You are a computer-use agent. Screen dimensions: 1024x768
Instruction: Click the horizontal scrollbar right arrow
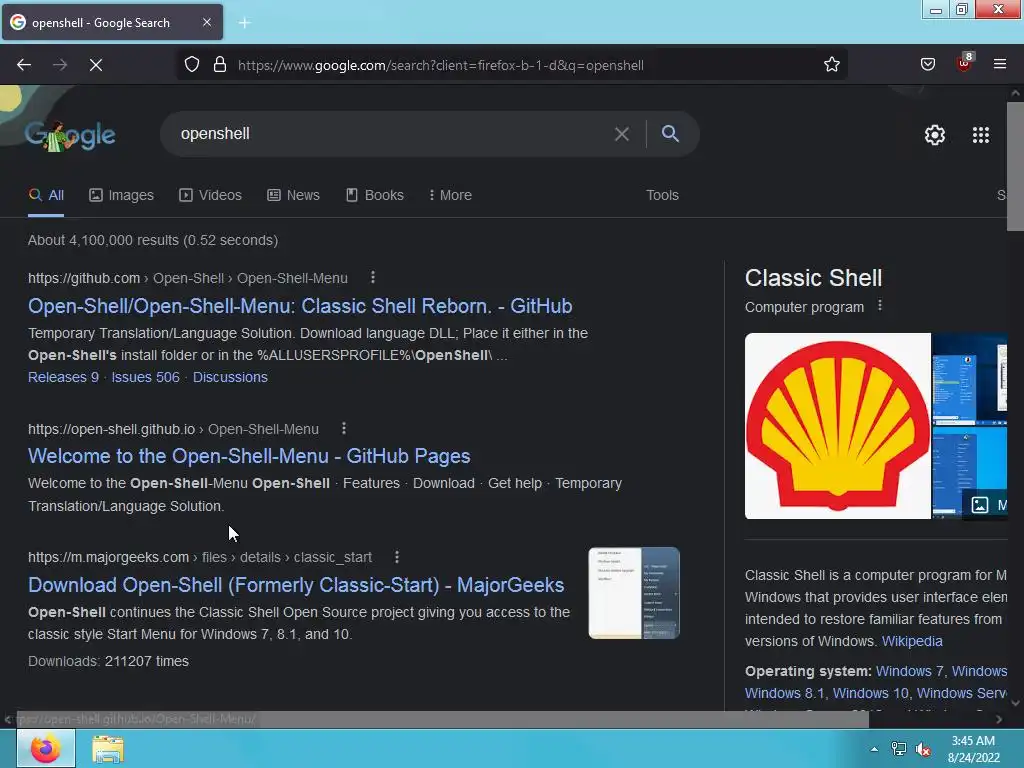[999, 719]
